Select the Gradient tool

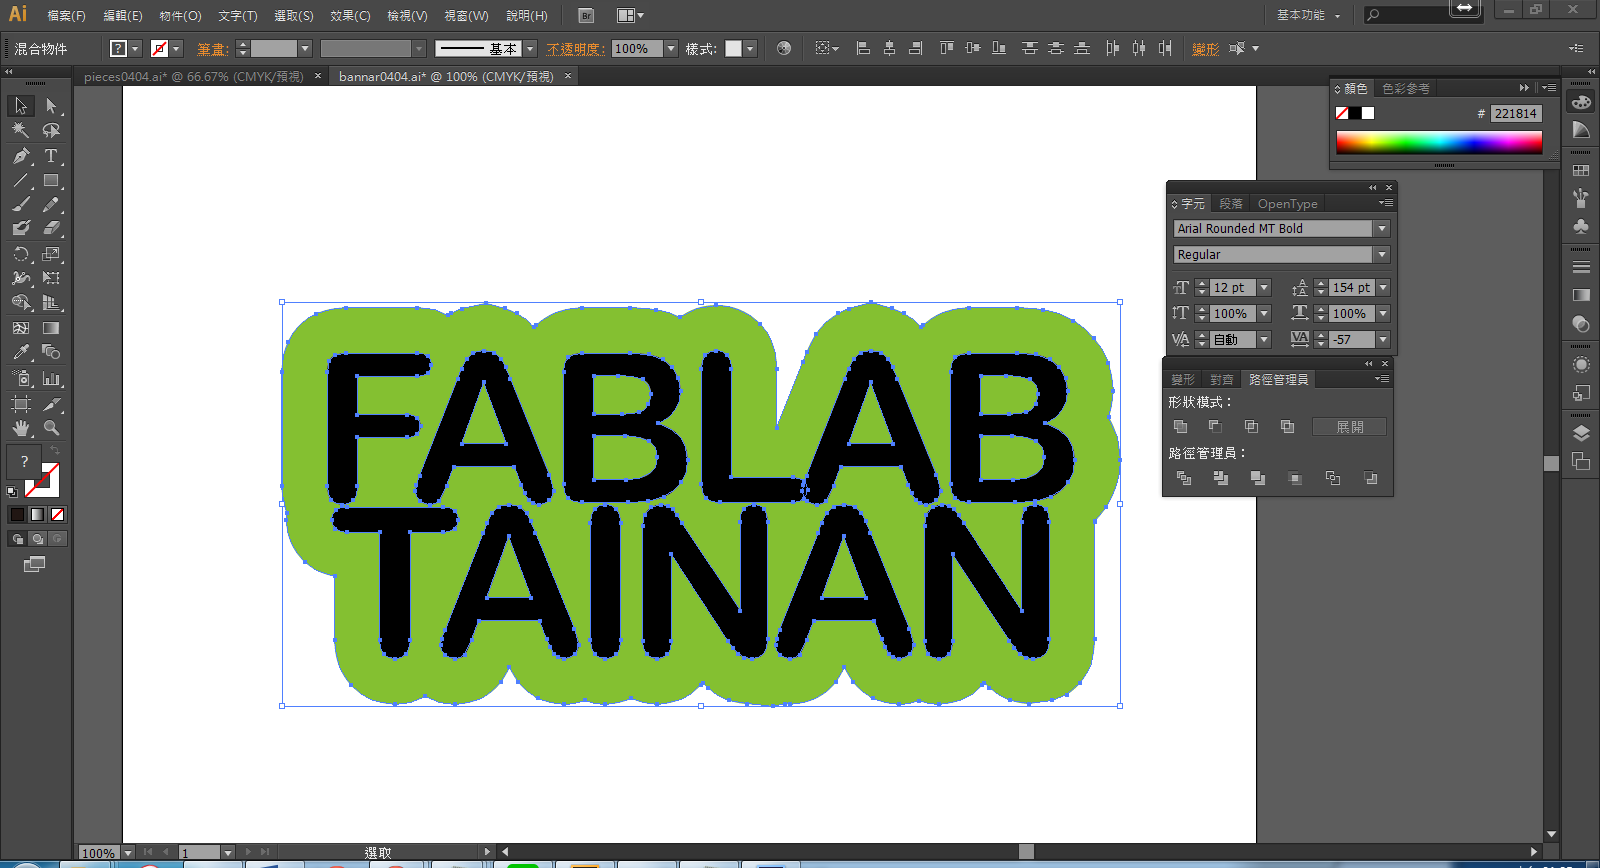pos(51,328)
